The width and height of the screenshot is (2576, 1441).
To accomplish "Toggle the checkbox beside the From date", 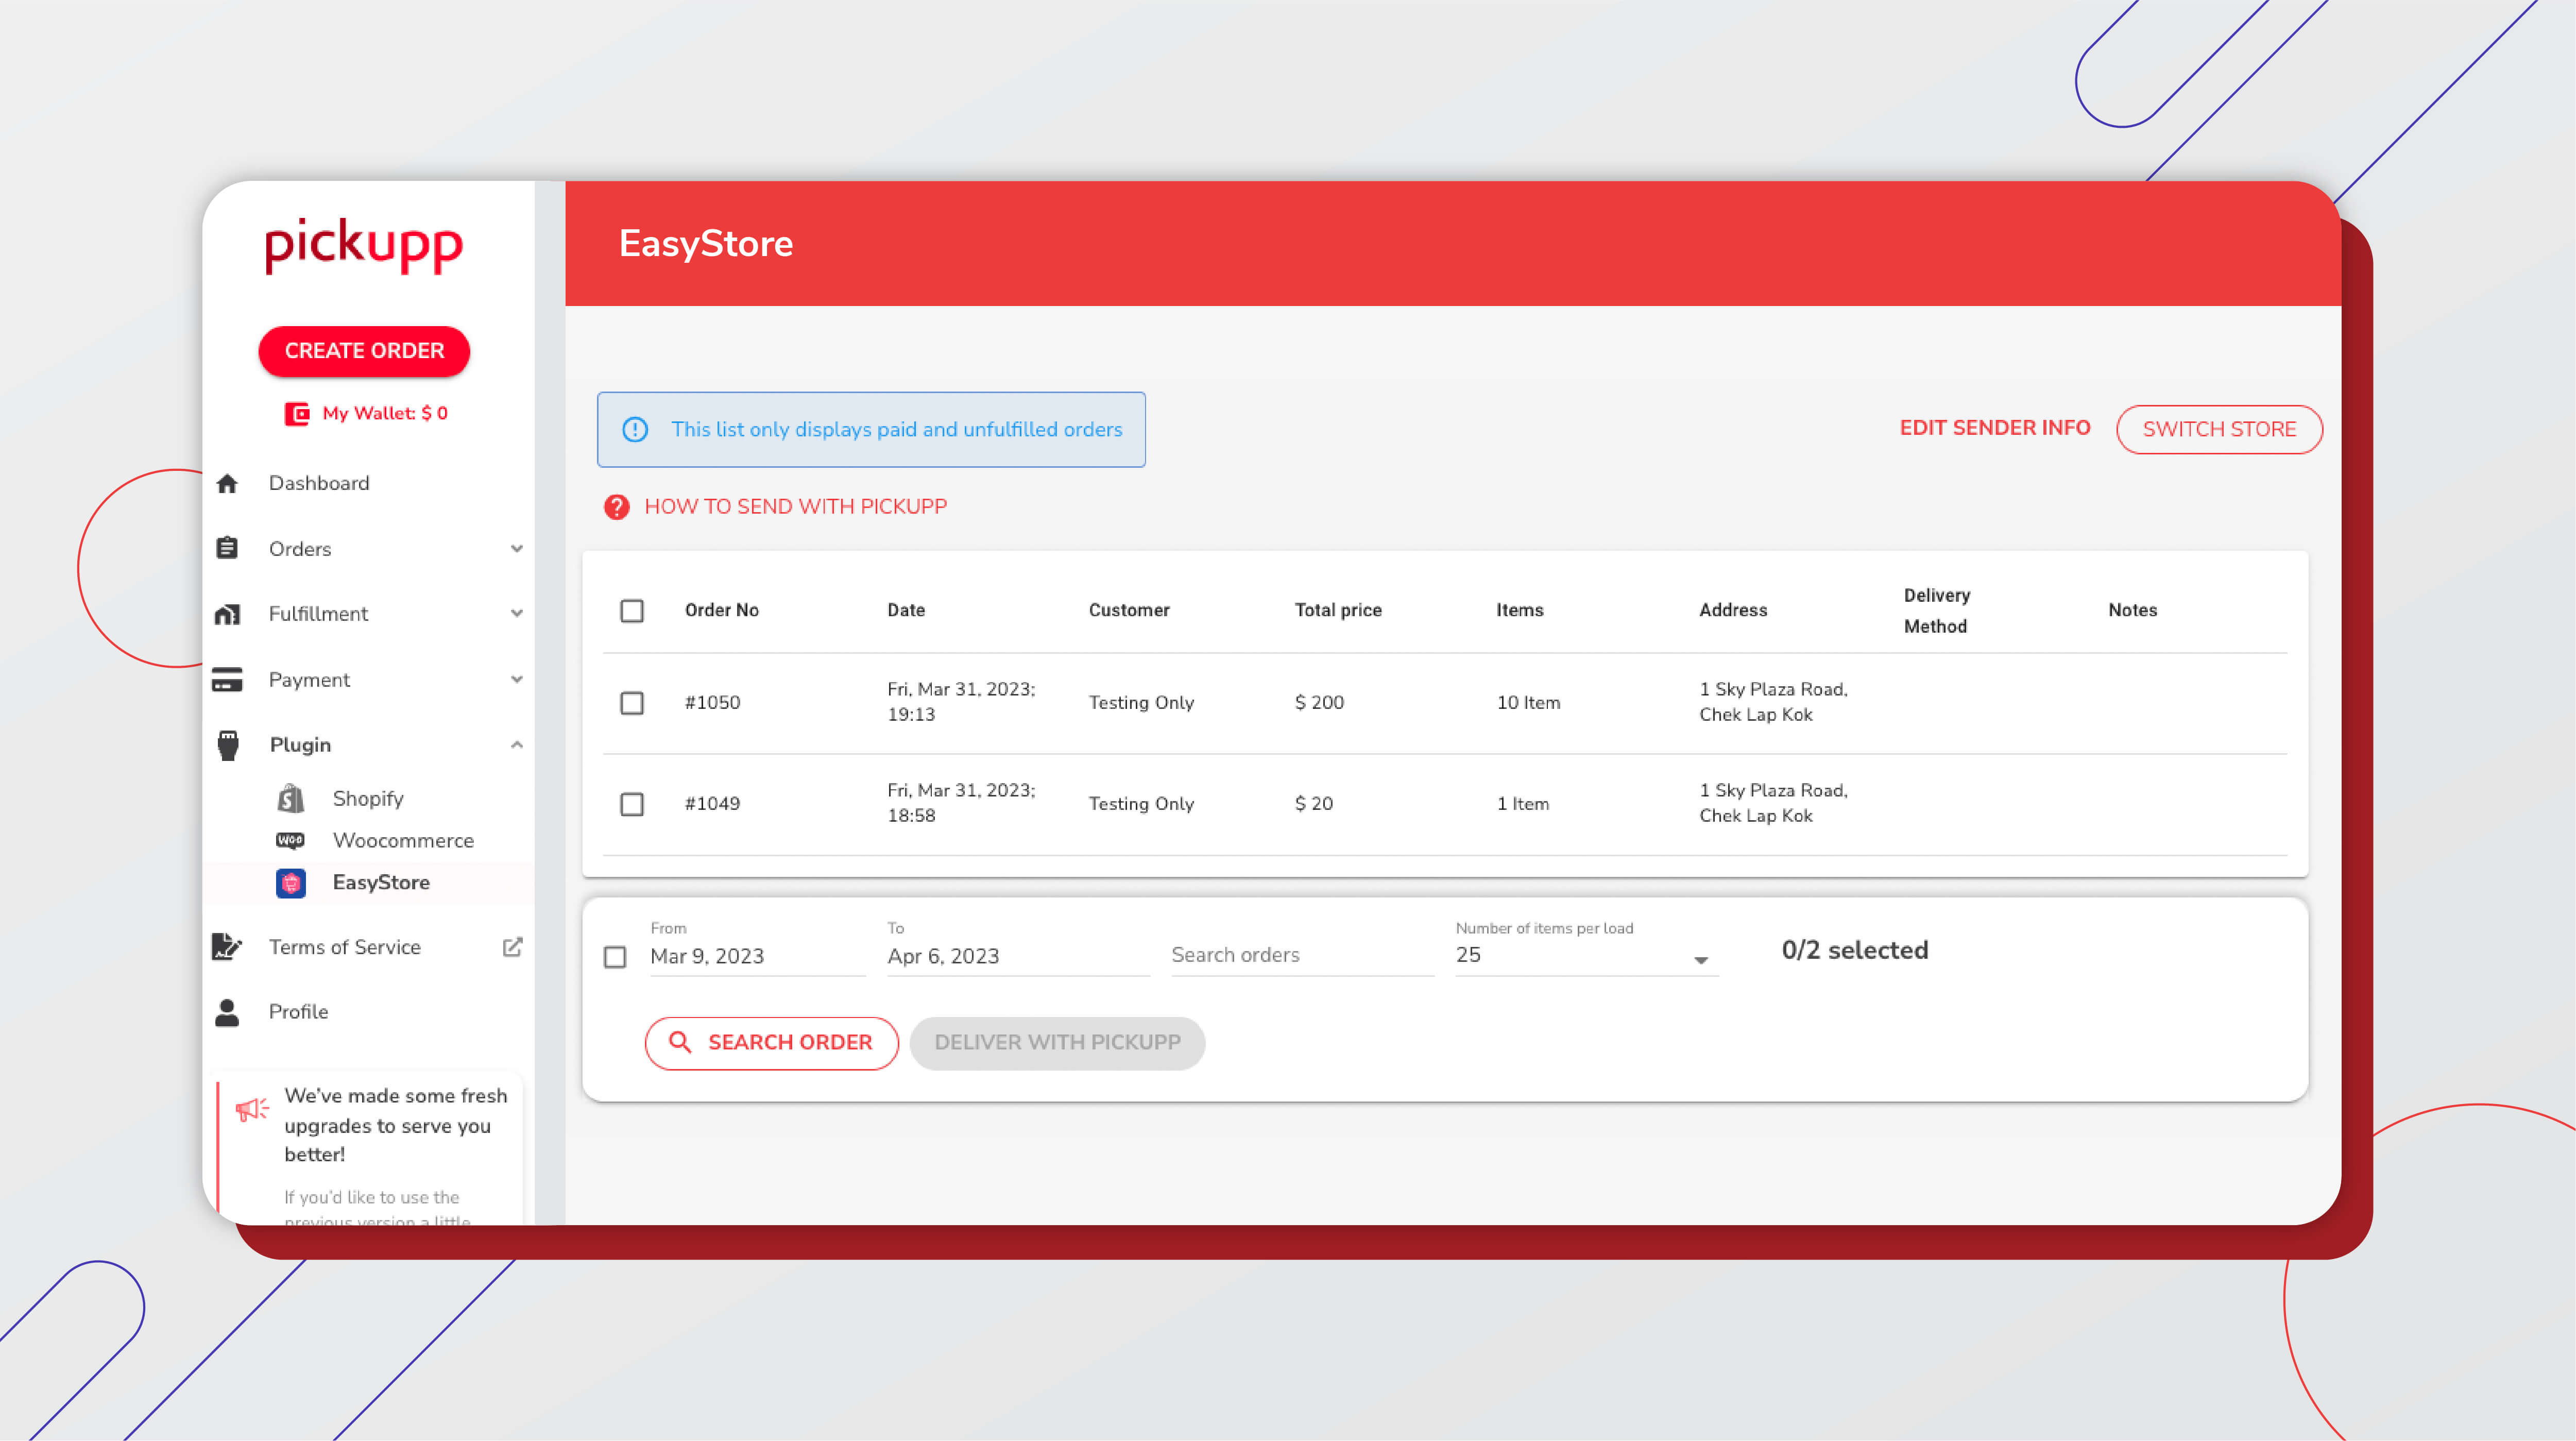I will tap(616, 957).
